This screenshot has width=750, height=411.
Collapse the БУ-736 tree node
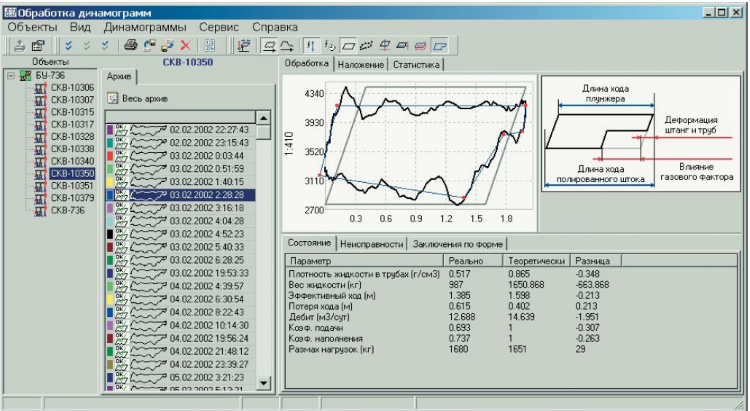(11, 76)
